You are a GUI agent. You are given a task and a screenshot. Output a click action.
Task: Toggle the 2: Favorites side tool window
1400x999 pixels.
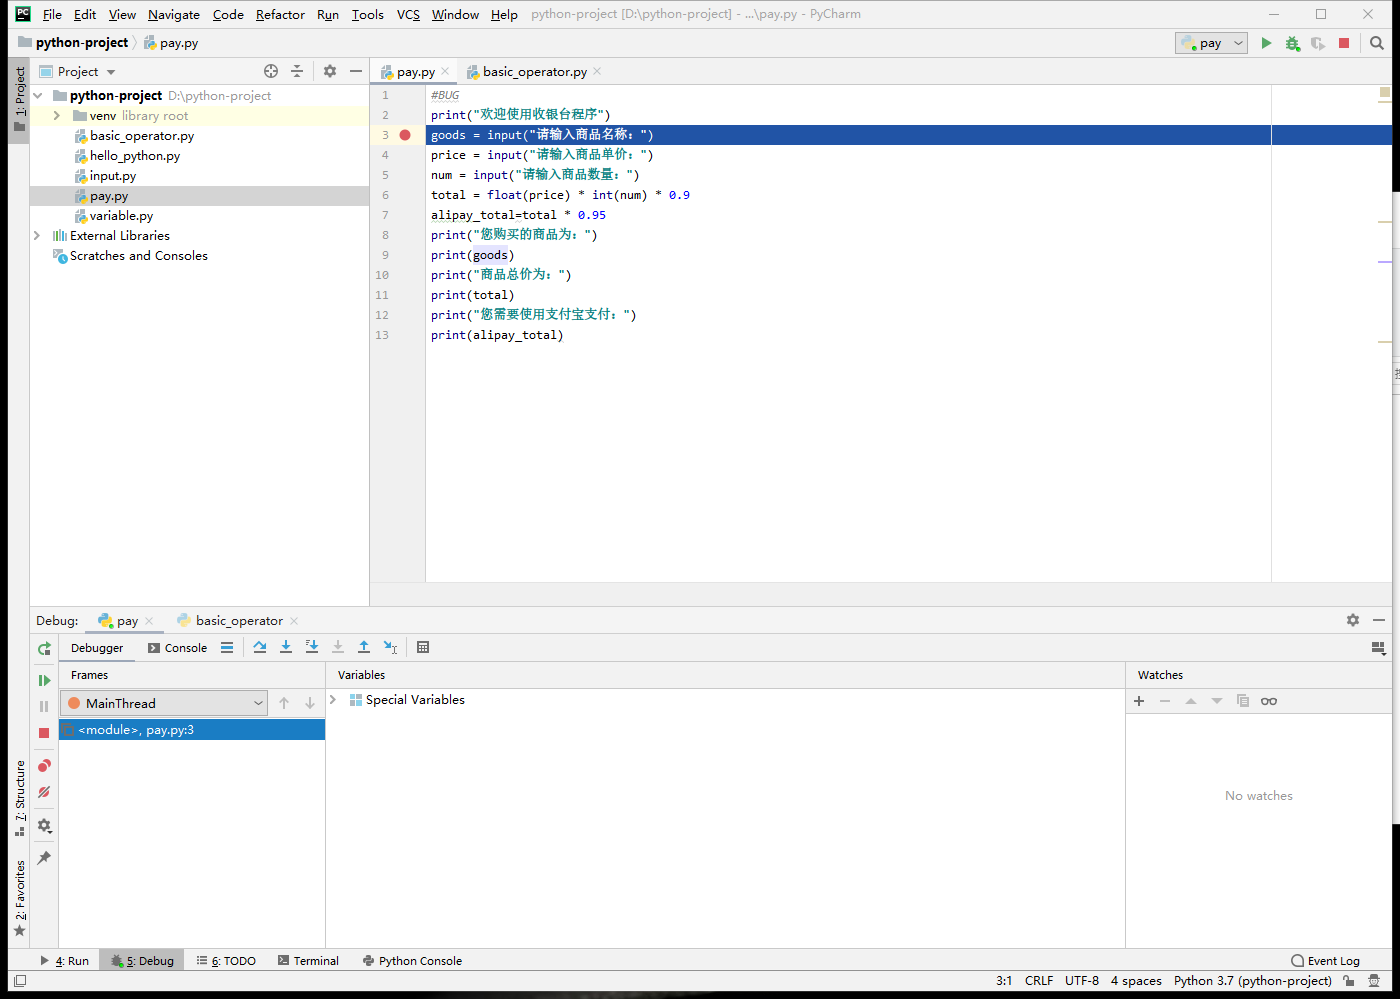pyautogui.click(x=19, y=897)
